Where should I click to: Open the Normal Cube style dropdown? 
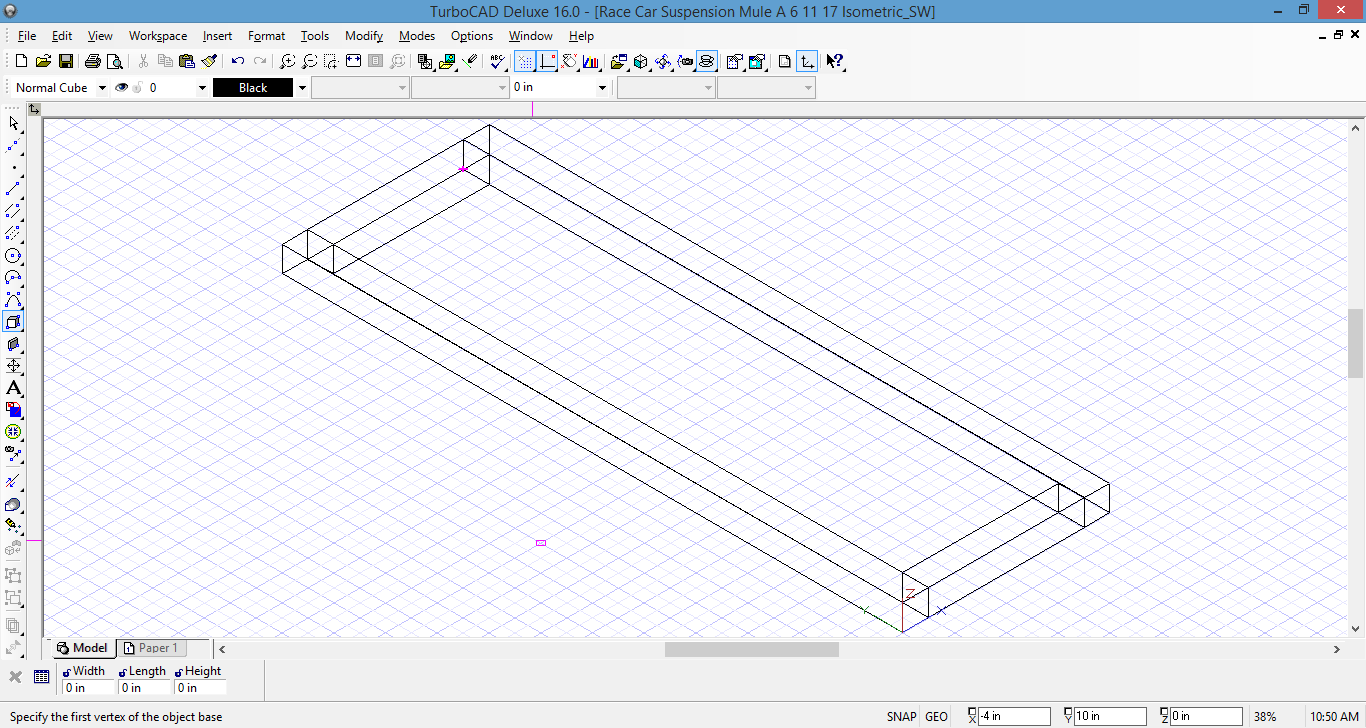click(x=100, y=87)
